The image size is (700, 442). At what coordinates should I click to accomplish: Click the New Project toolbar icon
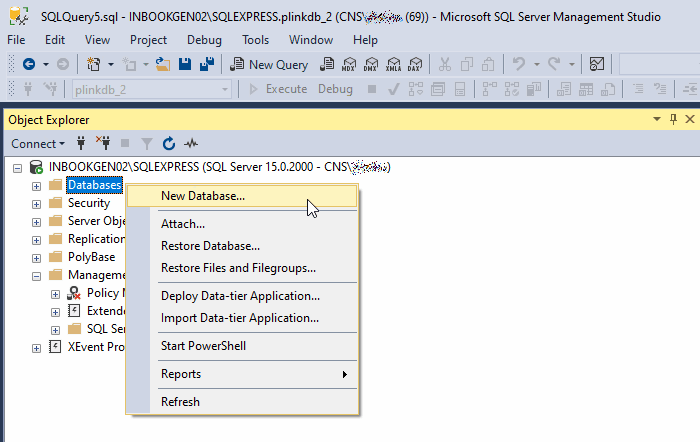pyautogui.click(x=94, y=65)
